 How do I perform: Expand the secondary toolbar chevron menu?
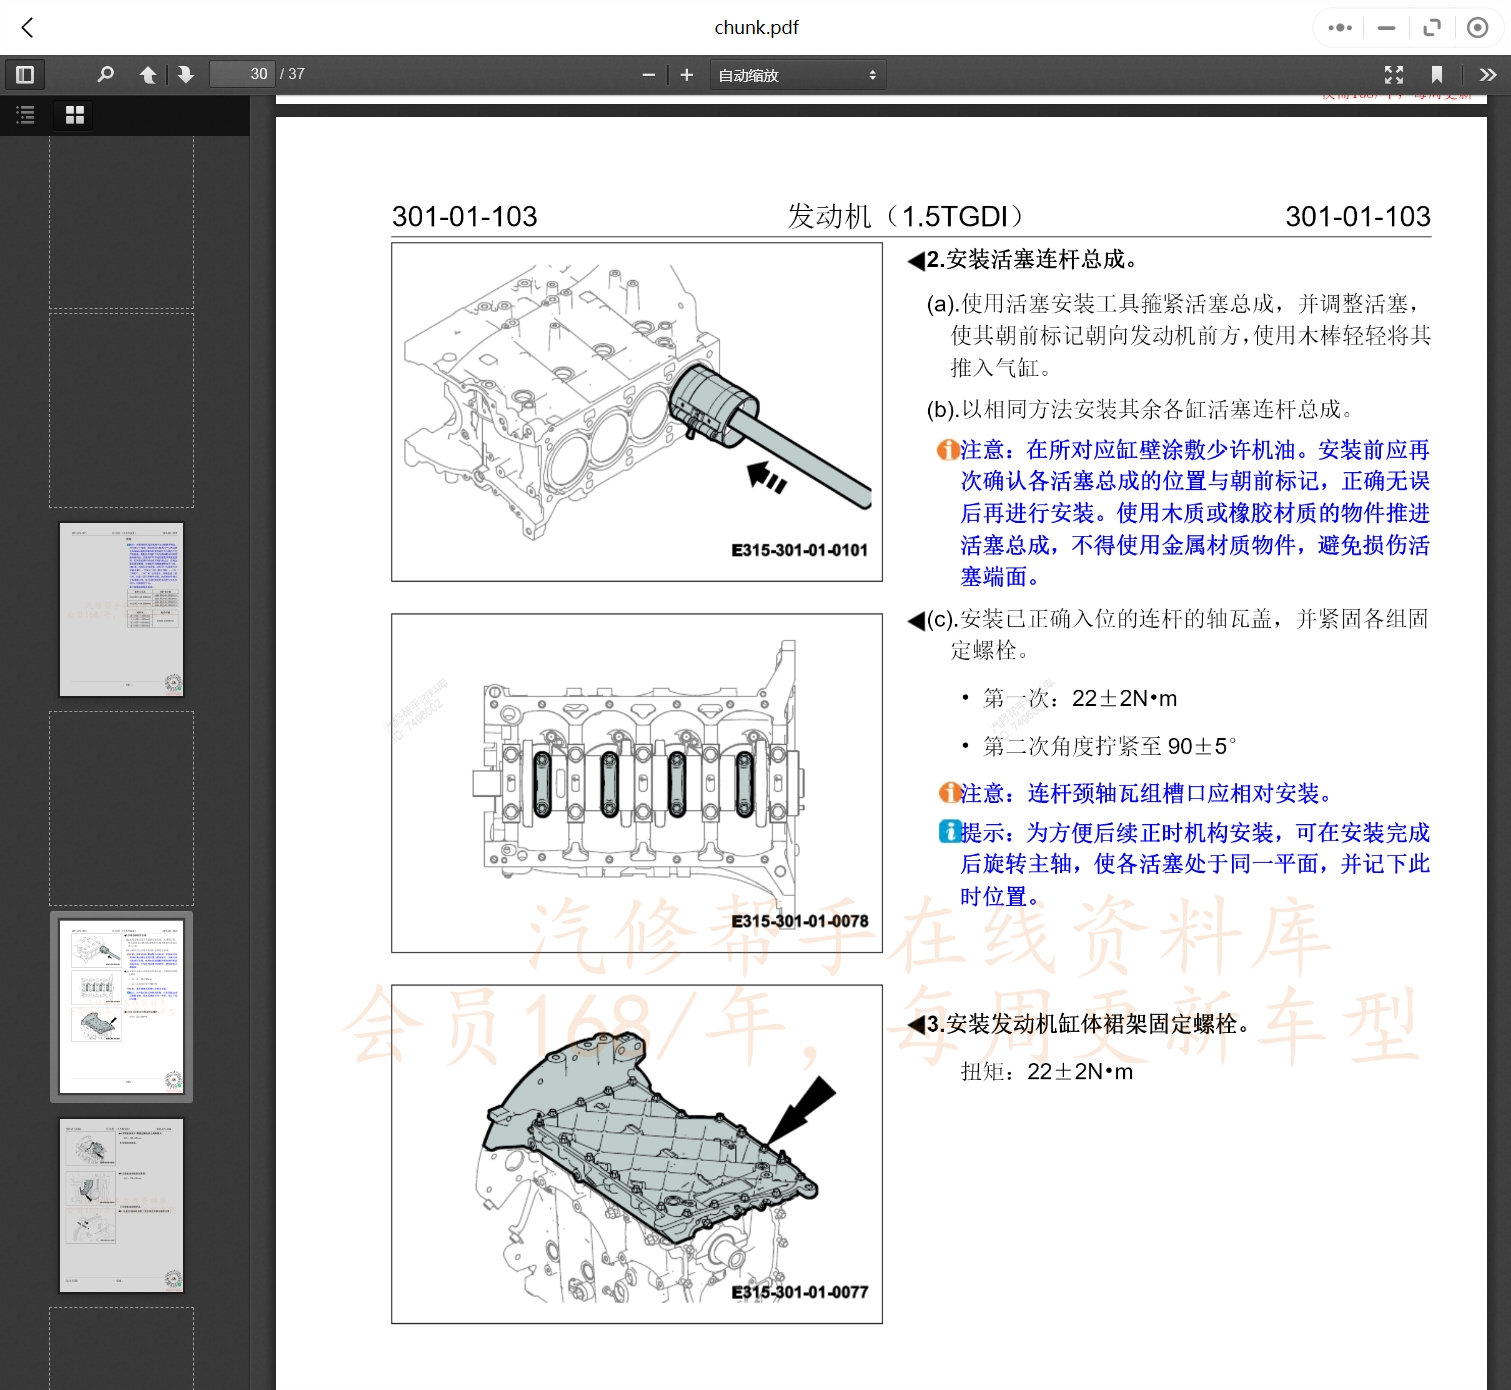(x=1487, y=74)
